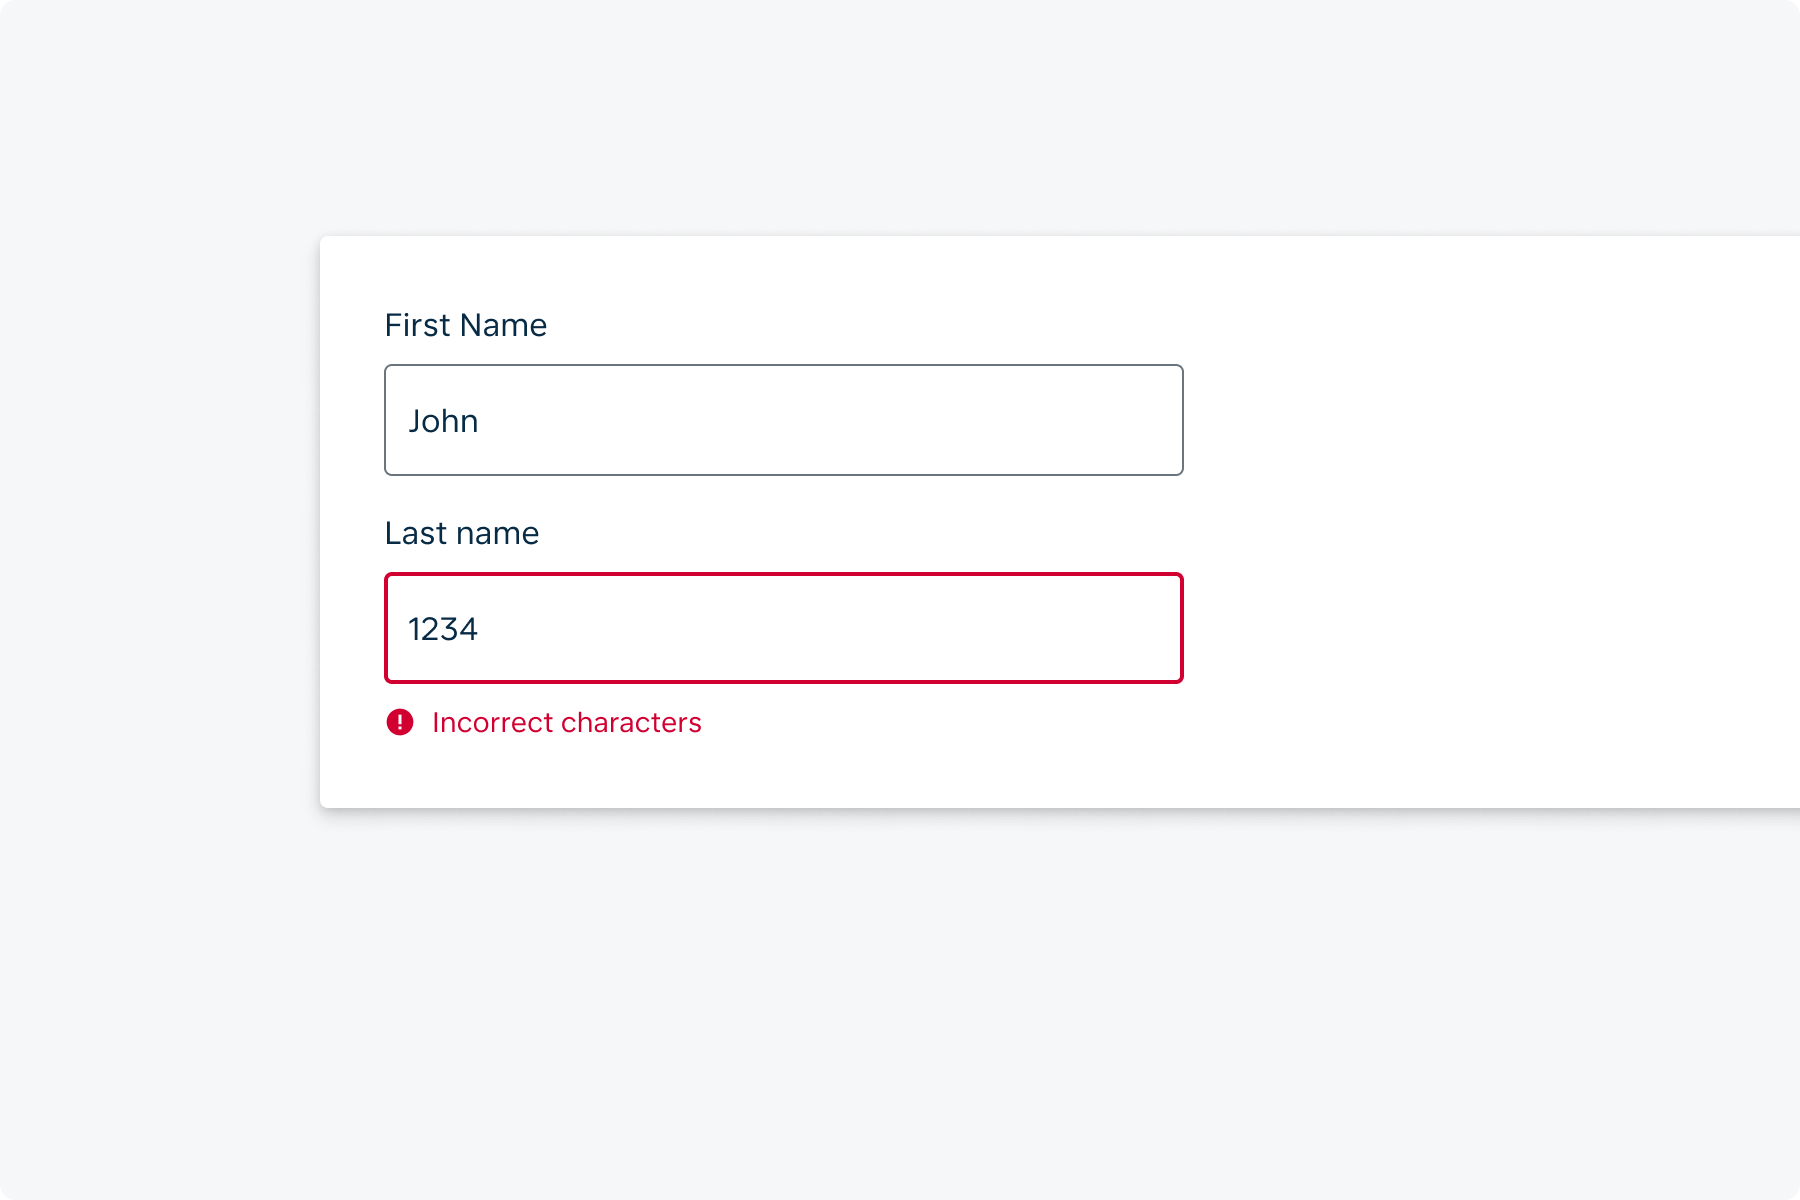Image resolution: width=1800 pixels, height=1200 pixels.
Task: Click the word "Last" in the second label
Action: (416, 533)
